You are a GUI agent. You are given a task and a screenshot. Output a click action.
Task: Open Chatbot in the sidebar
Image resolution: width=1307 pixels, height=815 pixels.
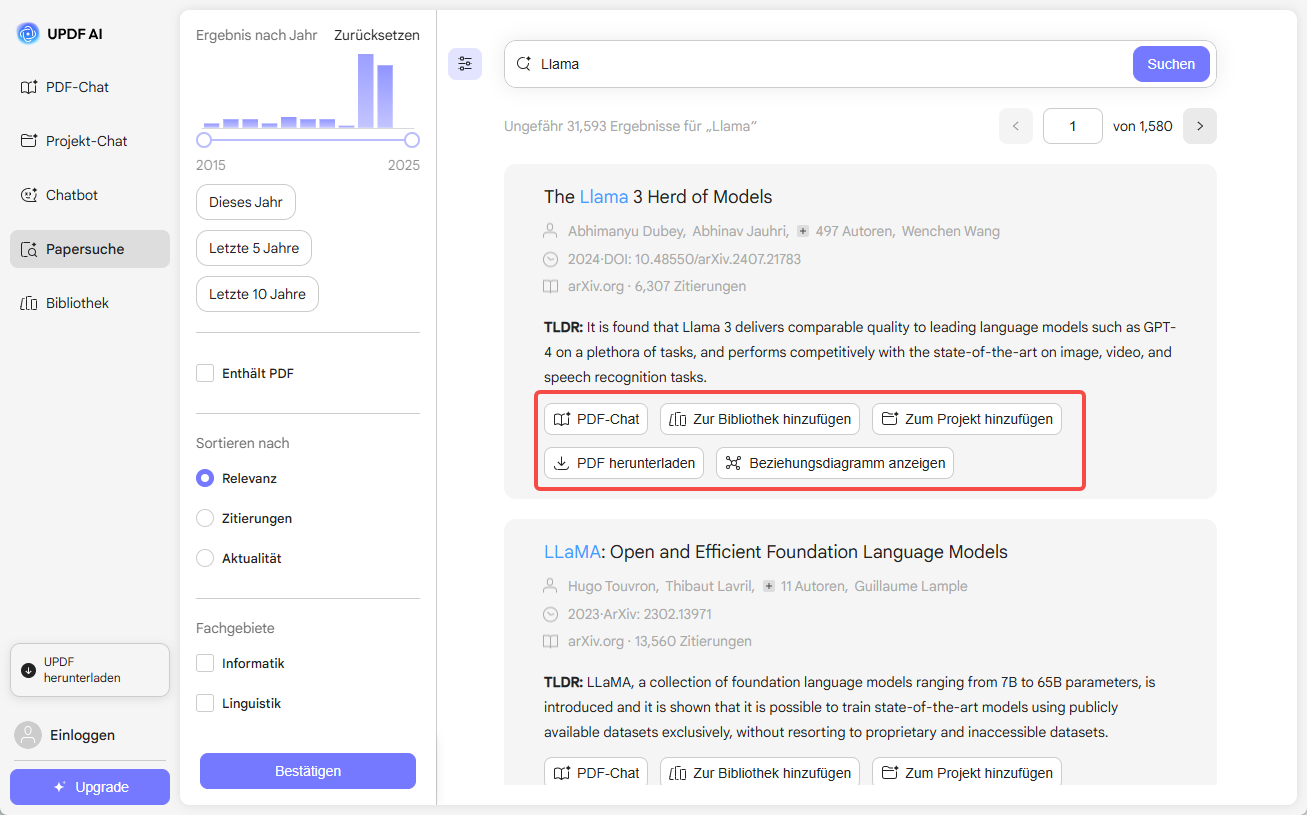click(x=90, y=195)
